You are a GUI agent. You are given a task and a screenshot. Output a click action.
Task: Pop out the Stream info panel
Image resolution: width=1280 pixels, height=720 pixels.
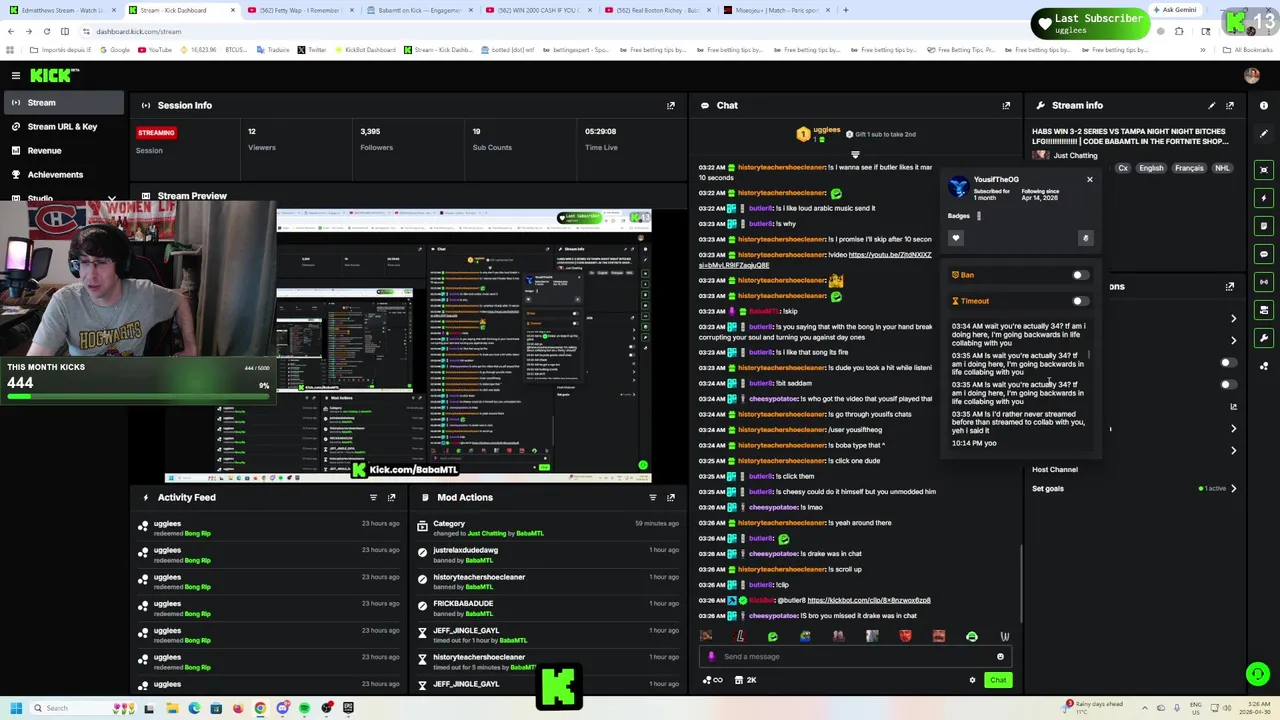[1230, 105]
